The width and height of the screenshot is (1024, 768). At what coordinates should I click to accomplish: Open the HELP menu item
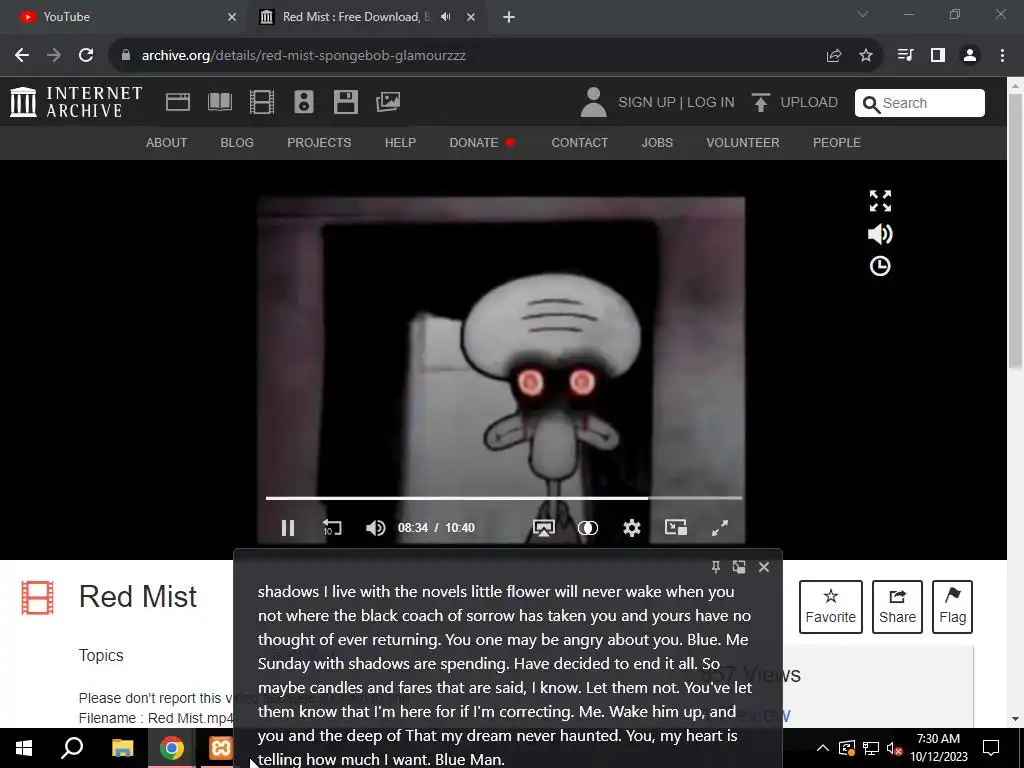point(400,142)
